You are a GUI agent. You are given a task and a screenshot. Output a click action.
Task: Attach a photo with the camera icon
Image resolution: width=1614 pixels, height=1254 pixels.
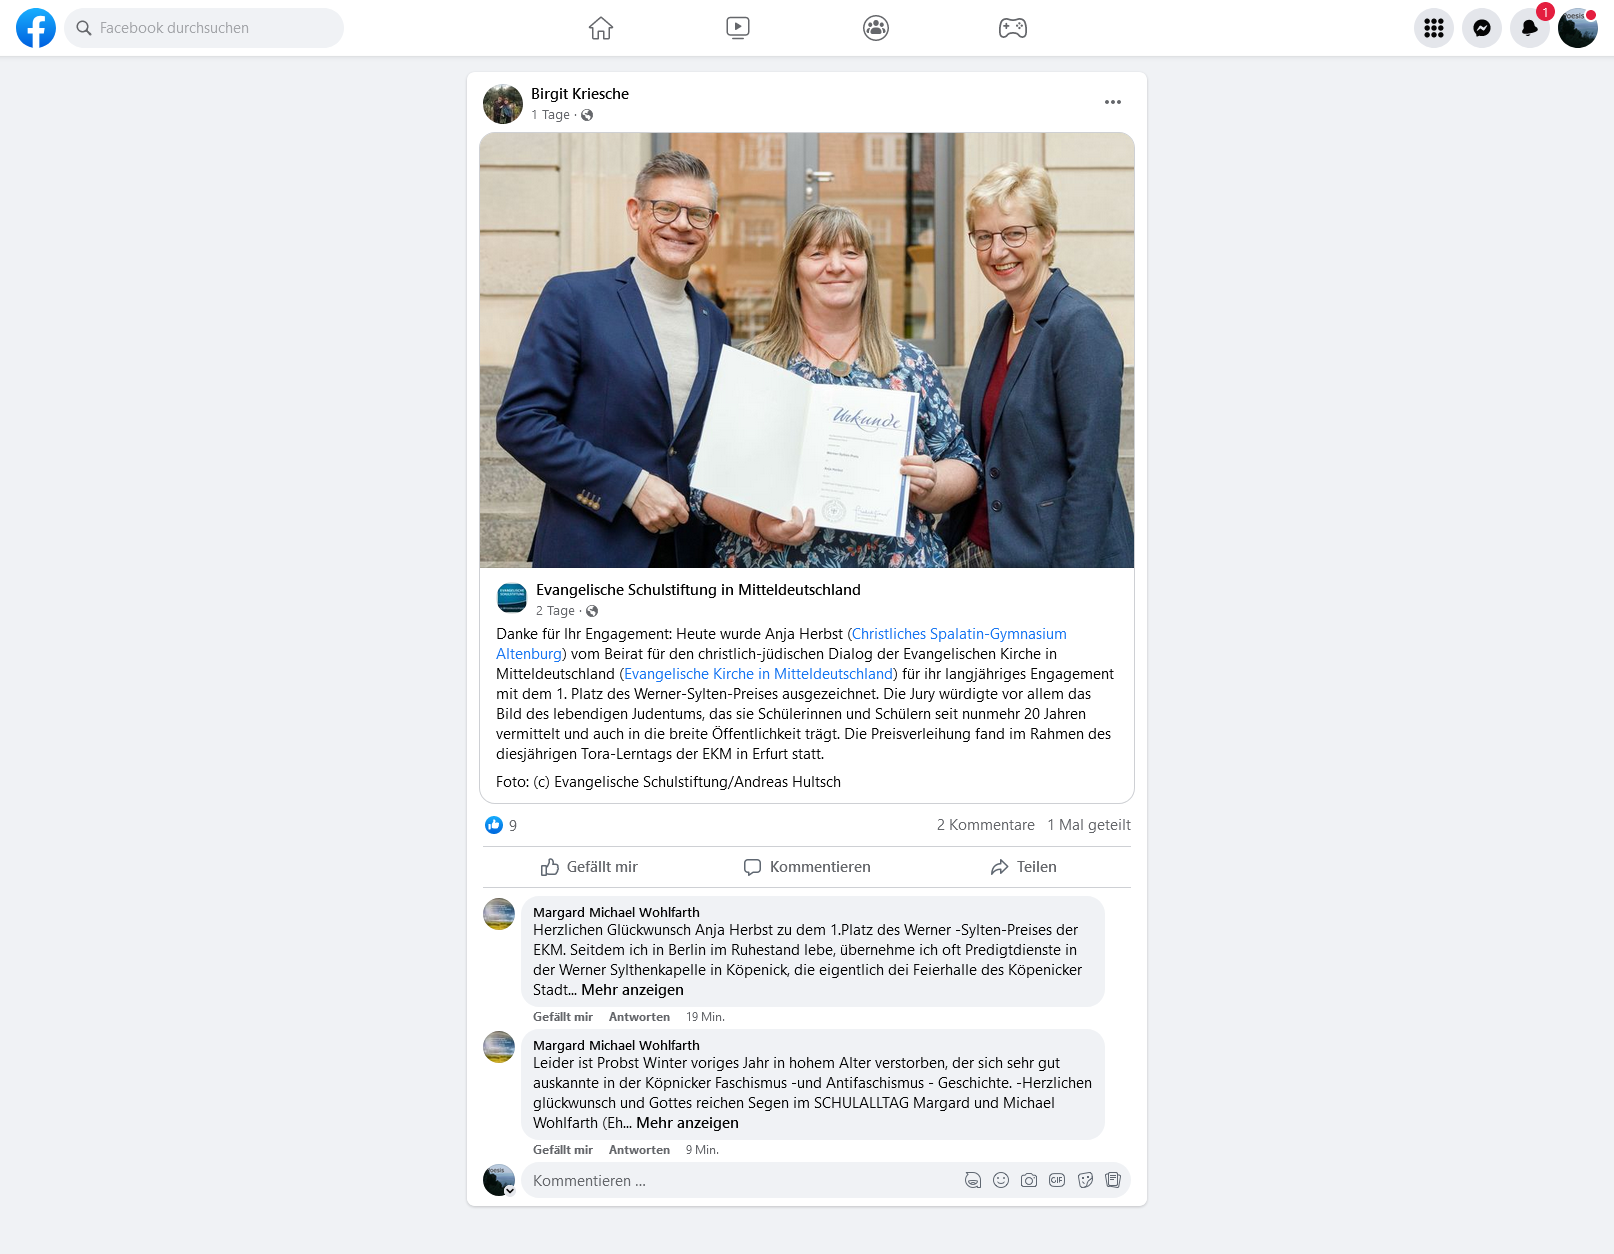pyautogui.click(x=1029, y=1180)
